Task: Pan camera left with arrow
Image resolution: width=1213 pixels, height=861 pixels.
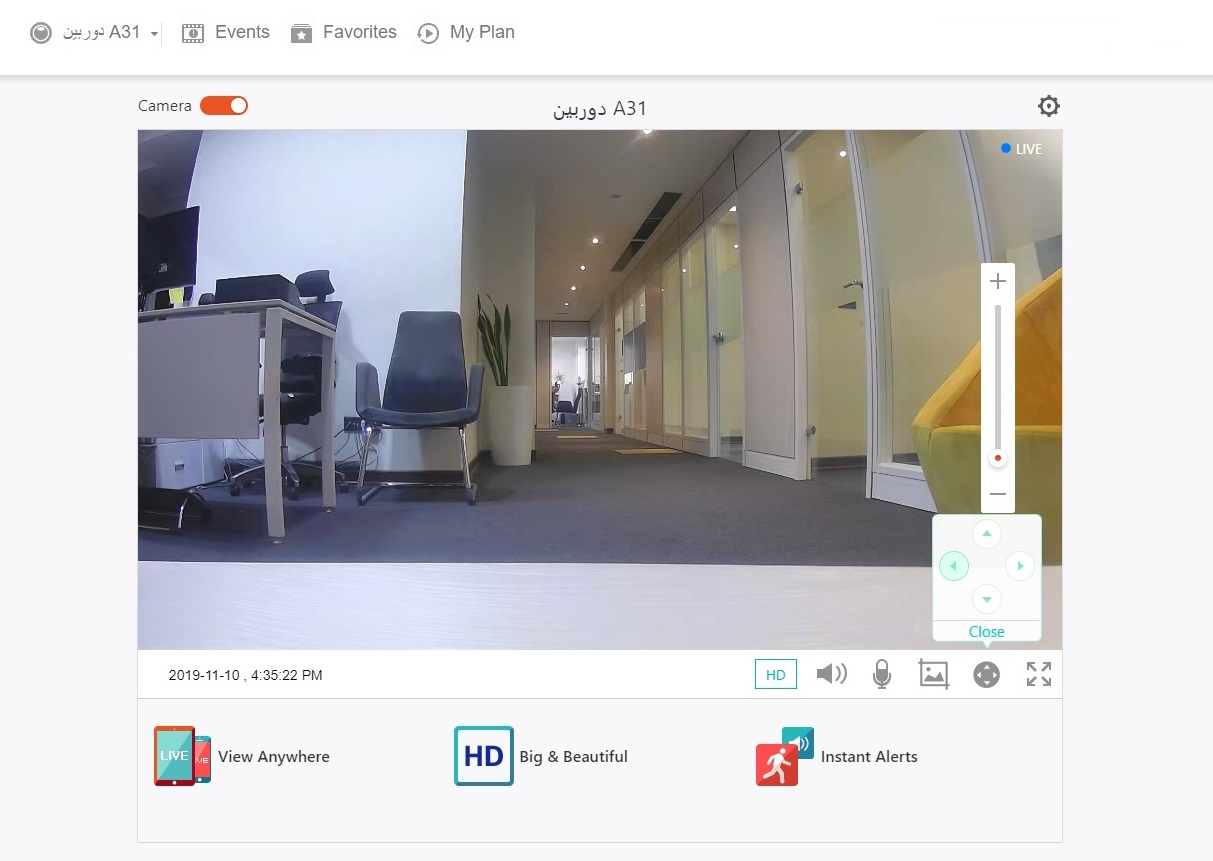Action: point(954,566)
